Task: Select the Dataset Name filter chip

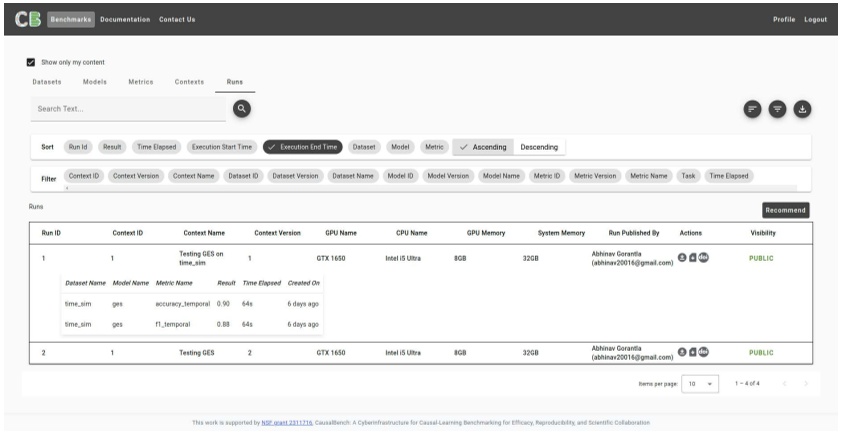Action: (352, 176)
